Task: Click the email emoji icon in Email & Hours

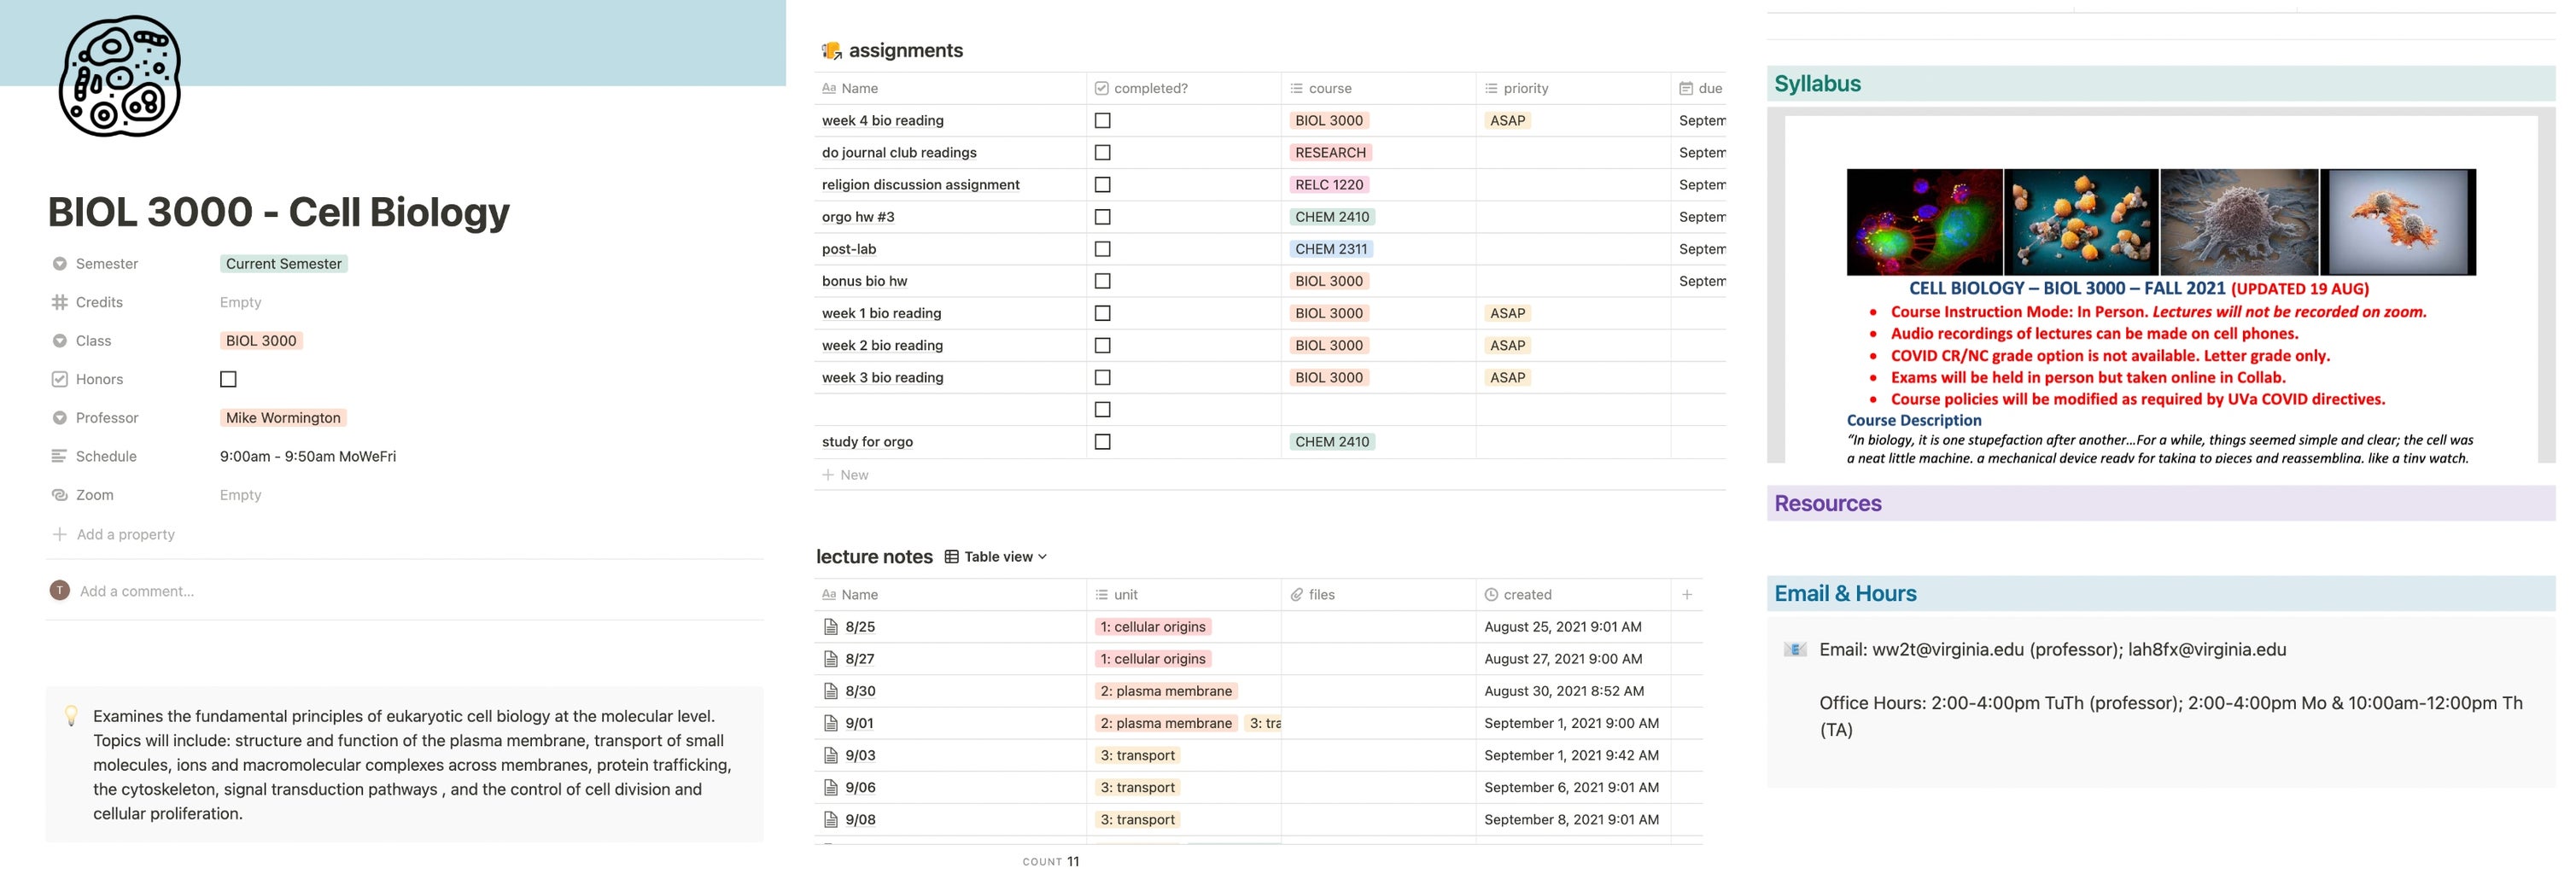Action: tap(1794, 649)
